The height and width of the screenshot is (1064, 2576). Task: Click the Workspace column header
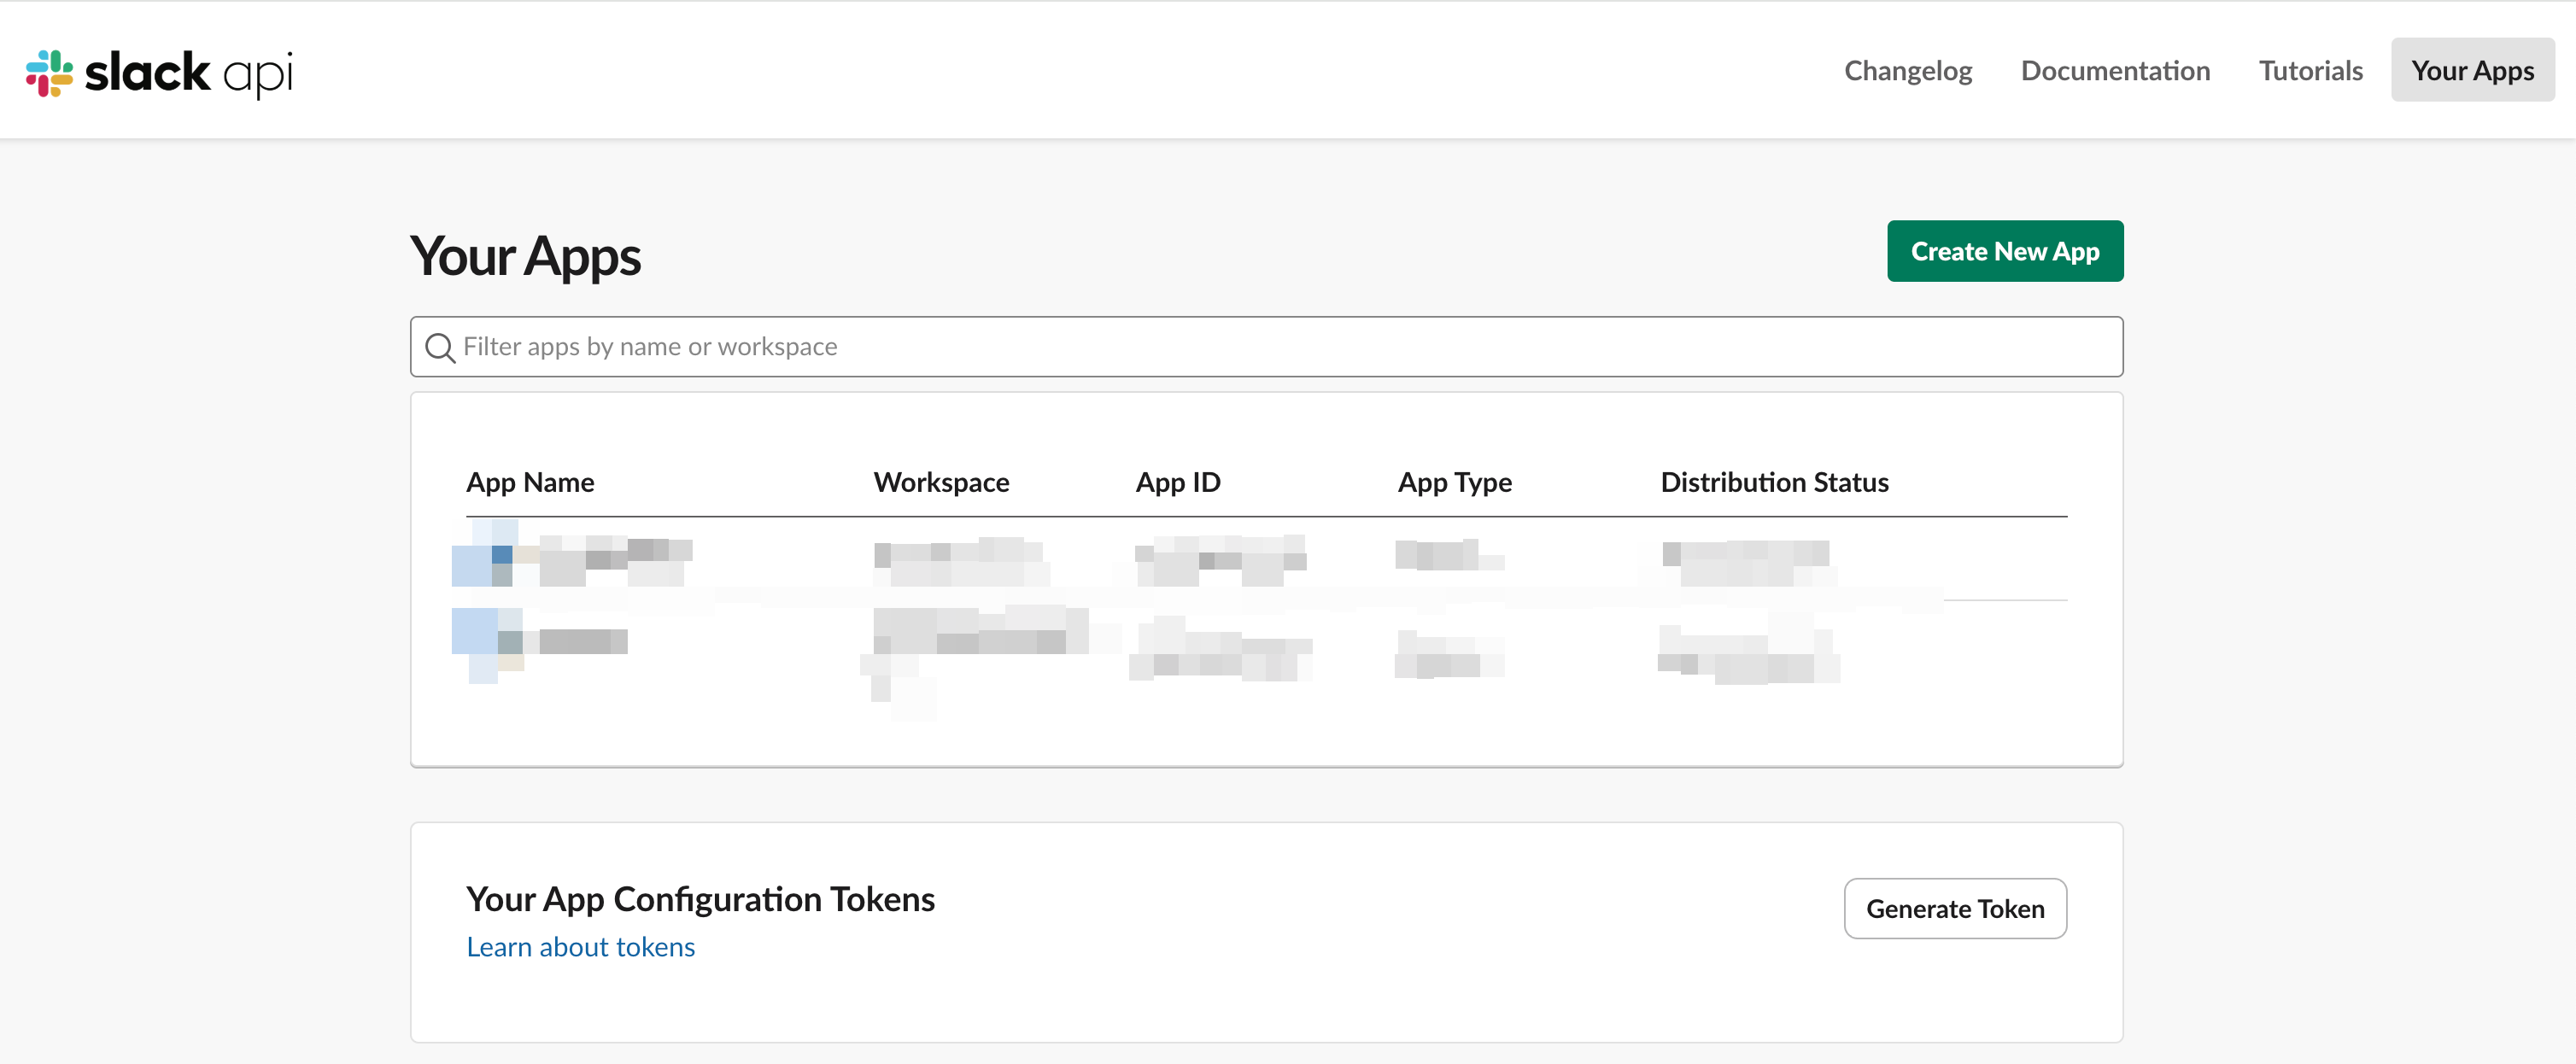pos(941,482)
